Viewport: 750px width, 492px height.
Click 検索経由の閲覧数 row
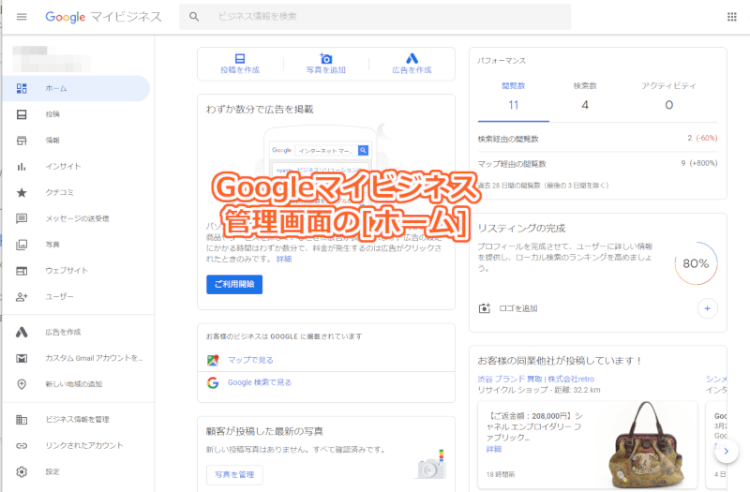click(597, 139)
